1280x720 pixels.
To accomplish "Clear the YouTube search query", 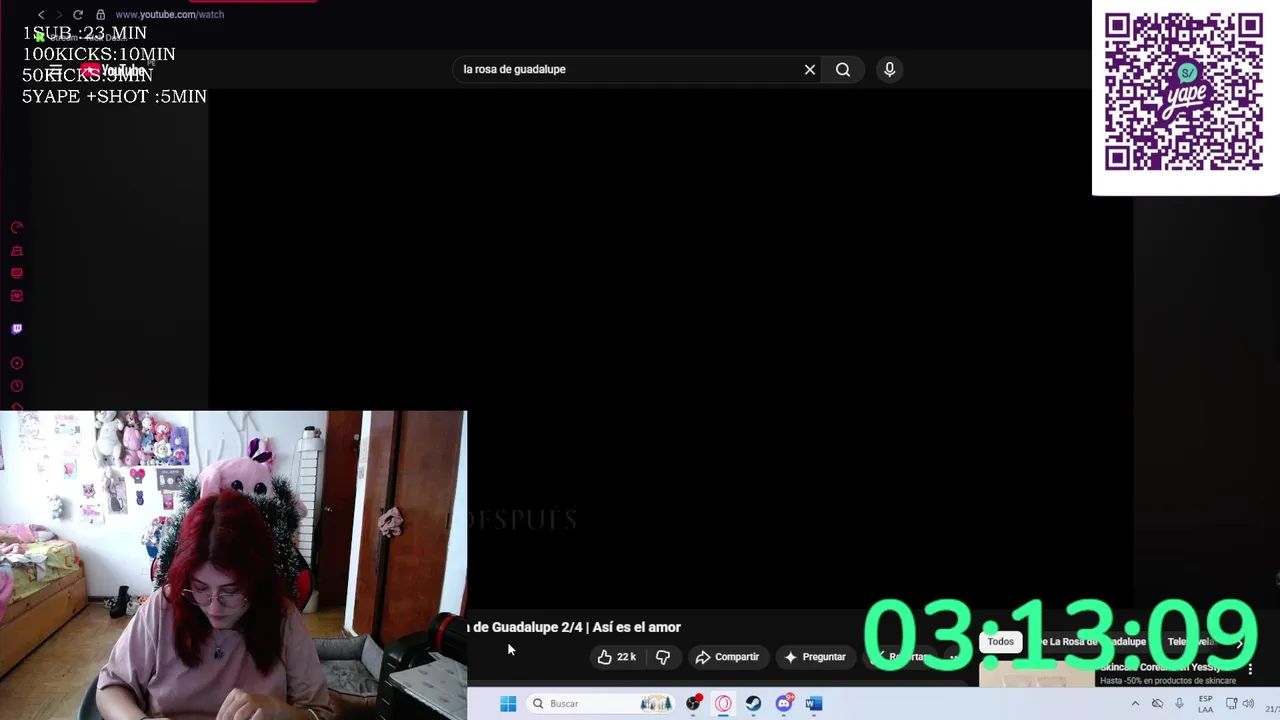I will tap(810, 69).
